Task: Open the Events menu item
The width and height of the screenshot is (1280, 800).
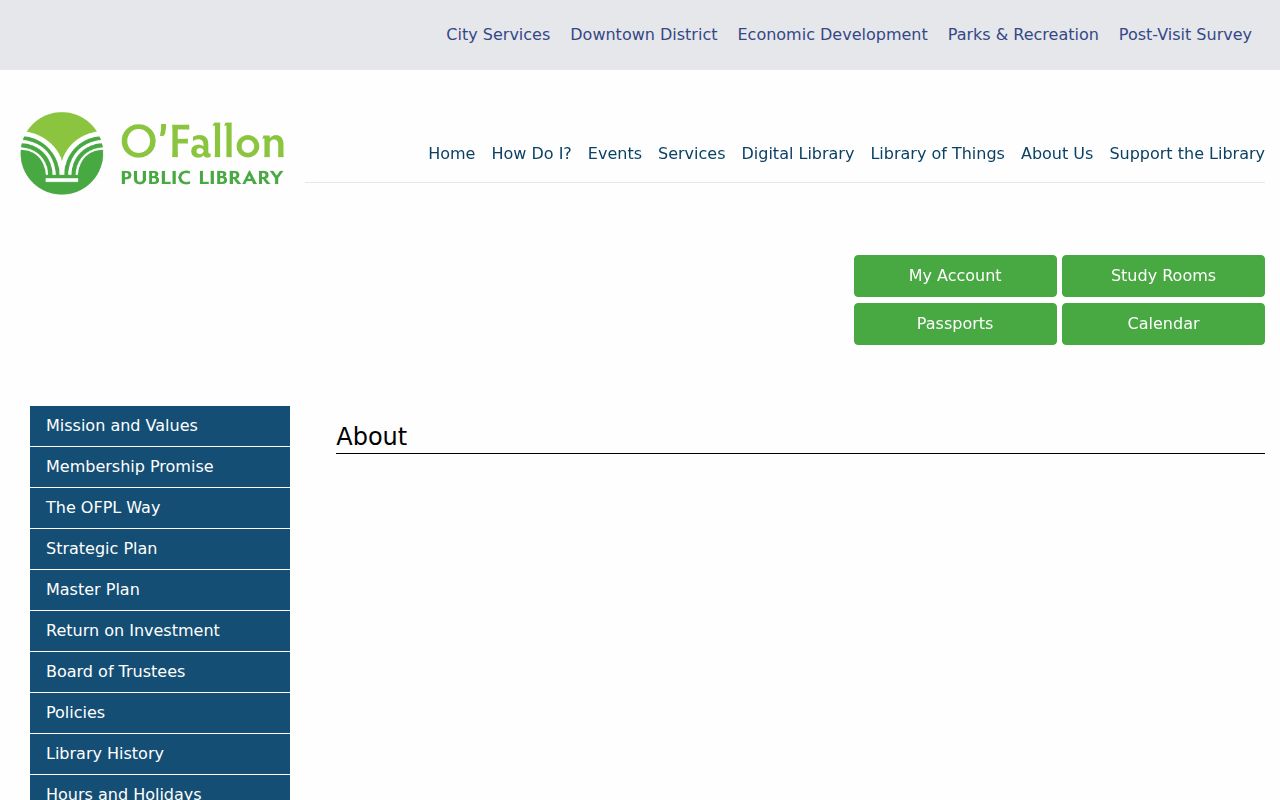Action: point(615,154)
